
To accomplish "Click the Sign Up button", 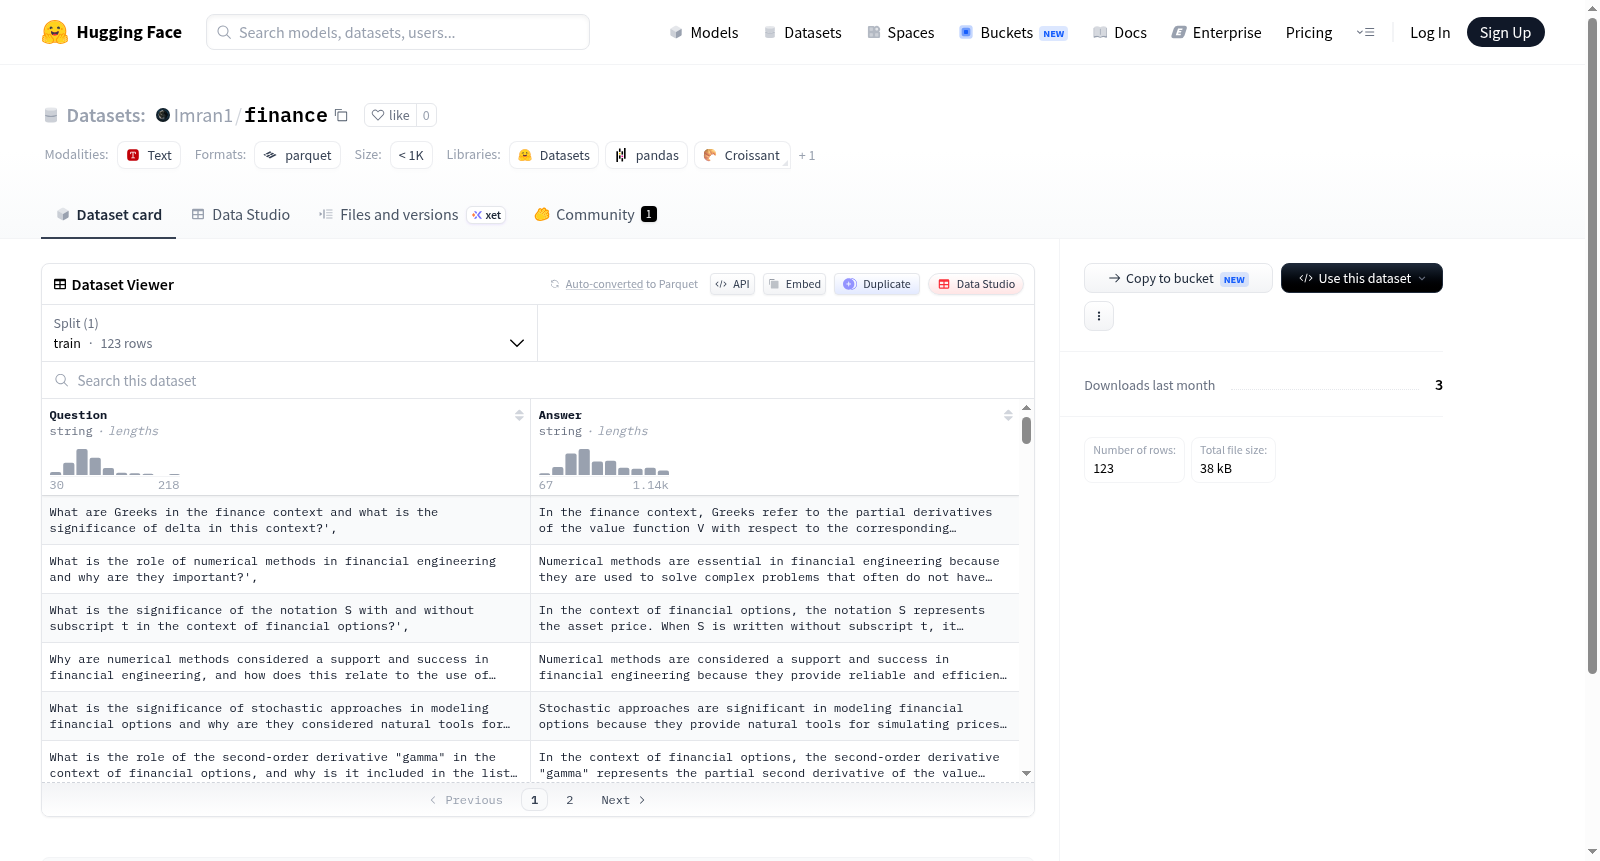I will click(1505, 32).
